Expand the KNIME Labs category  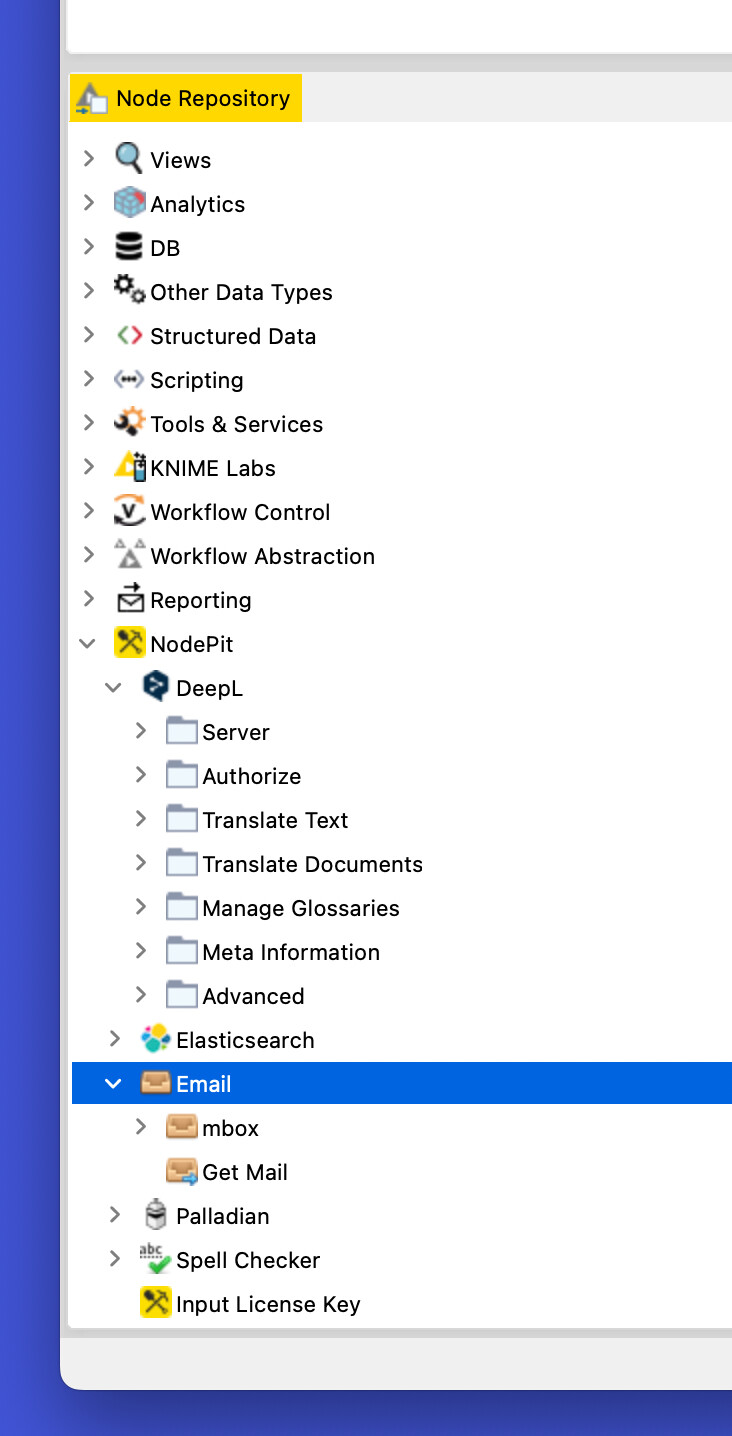coord(89,466)
